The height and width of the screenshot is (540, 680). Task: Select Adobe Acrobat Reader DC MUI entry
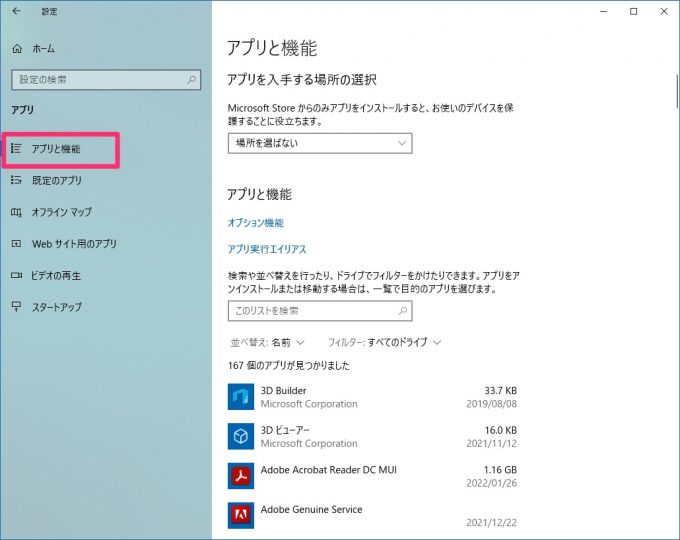372,476
